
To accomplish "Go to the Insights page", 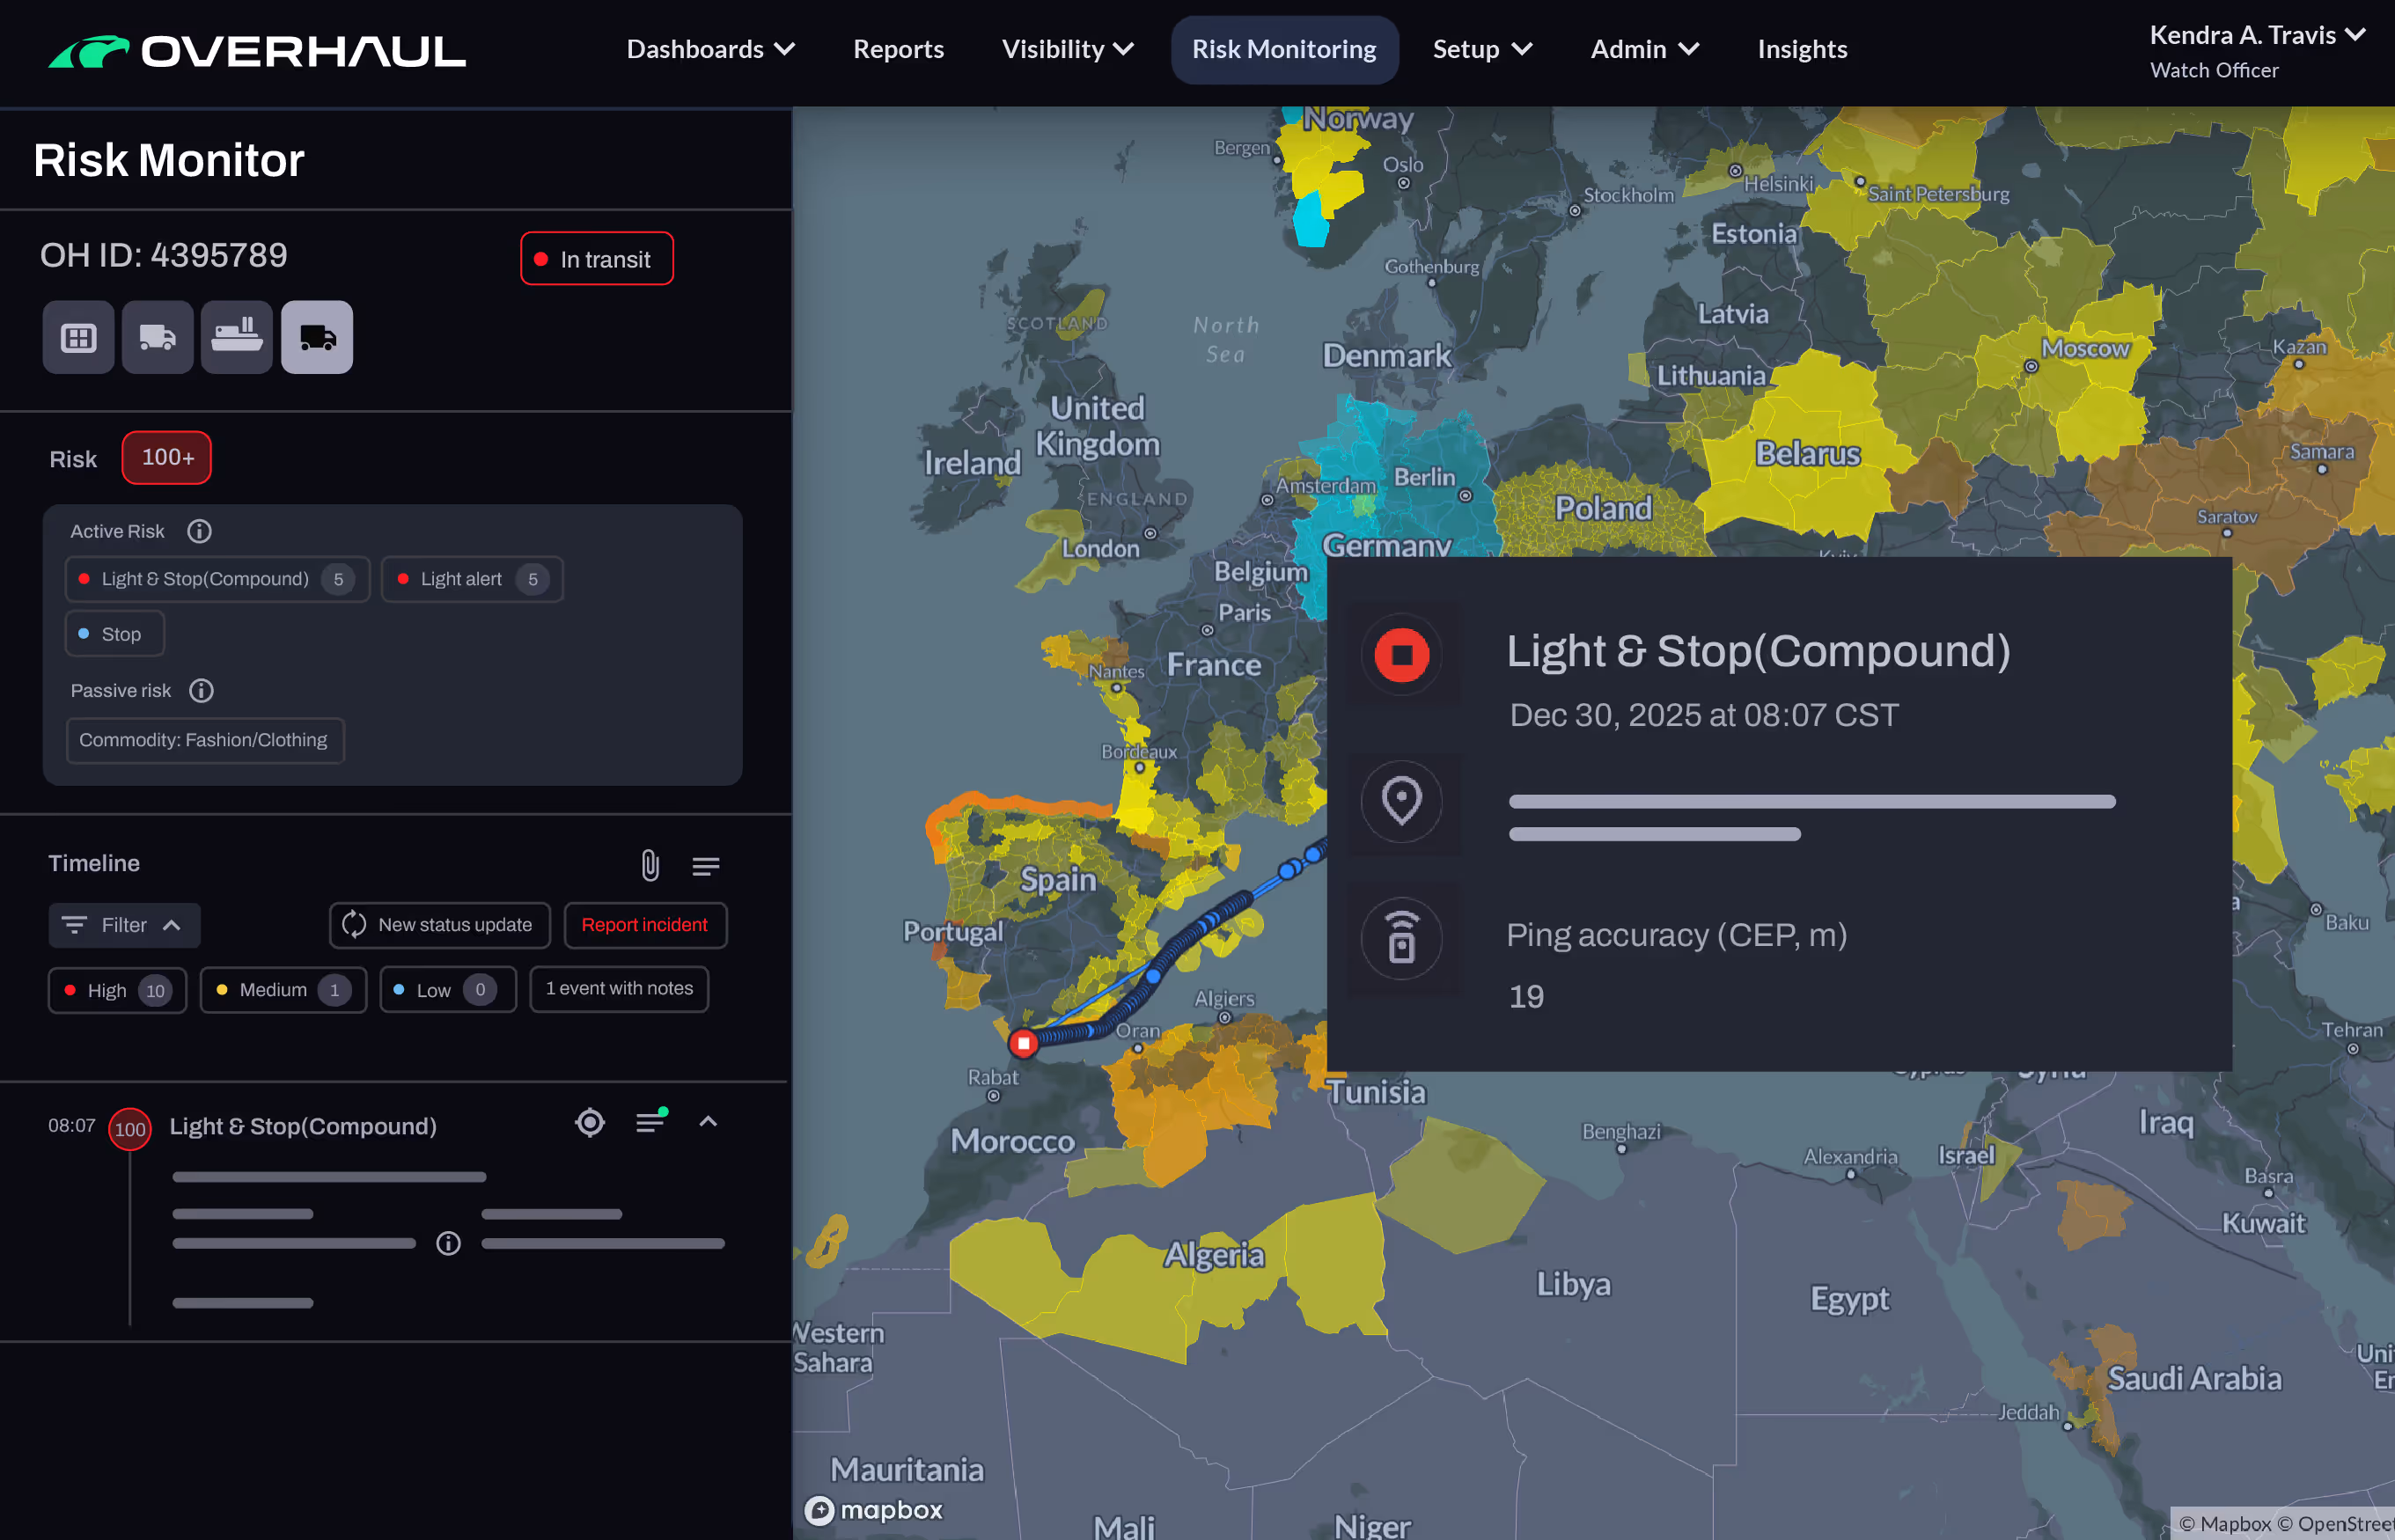I will 1802,49.
